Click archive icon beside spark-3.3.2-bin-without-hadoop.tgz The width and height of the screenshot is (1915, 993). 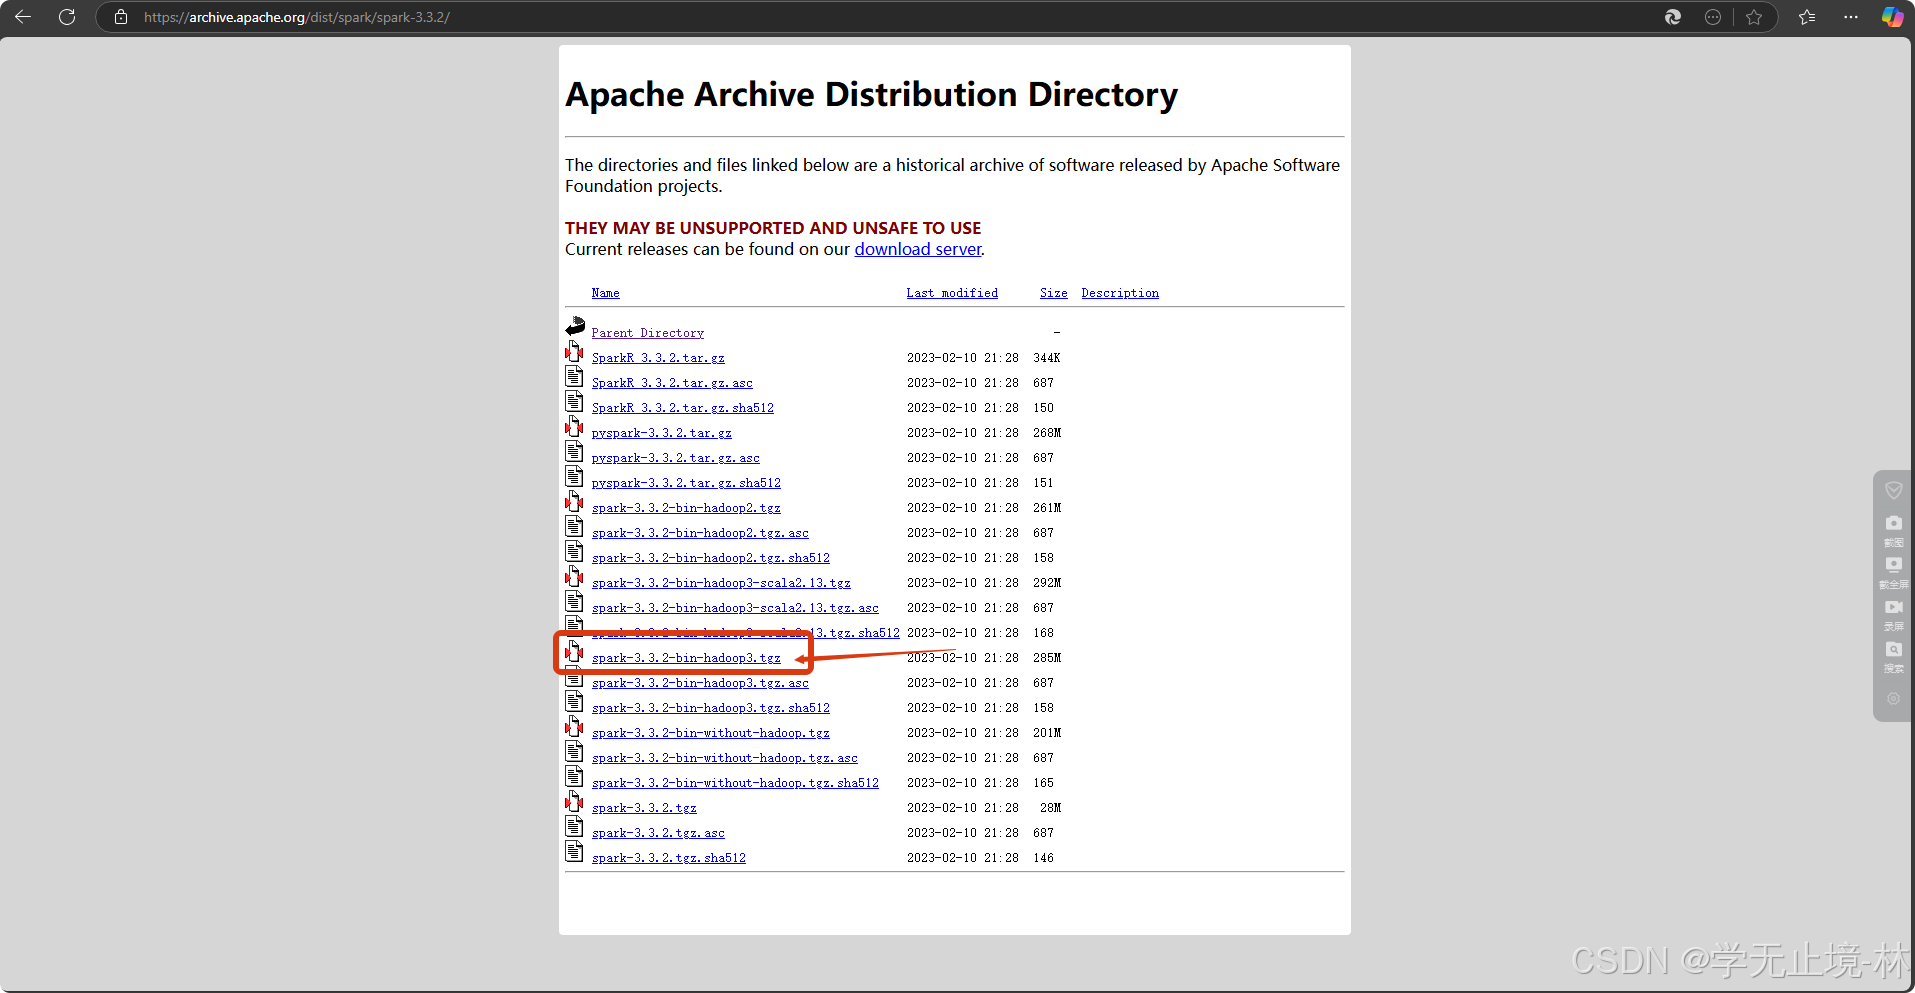(x=574, y=727)
